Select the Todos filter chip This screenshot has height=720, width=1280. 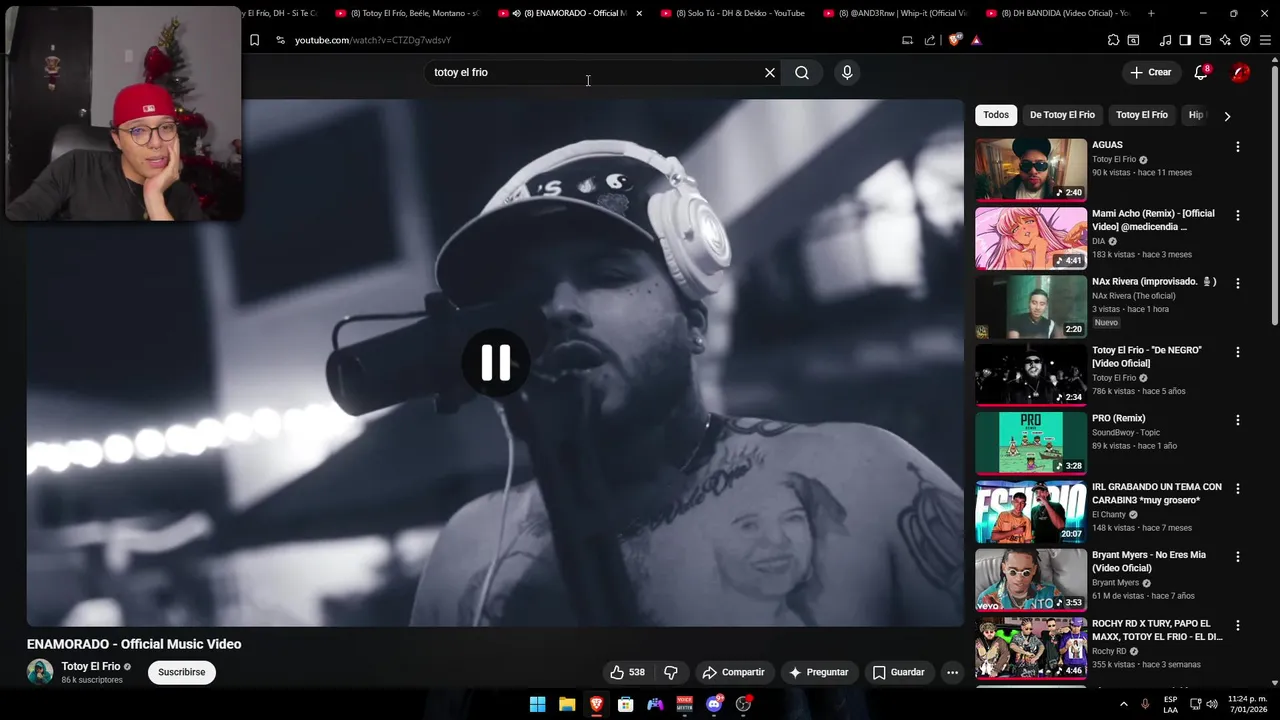(x=996, y=115)
